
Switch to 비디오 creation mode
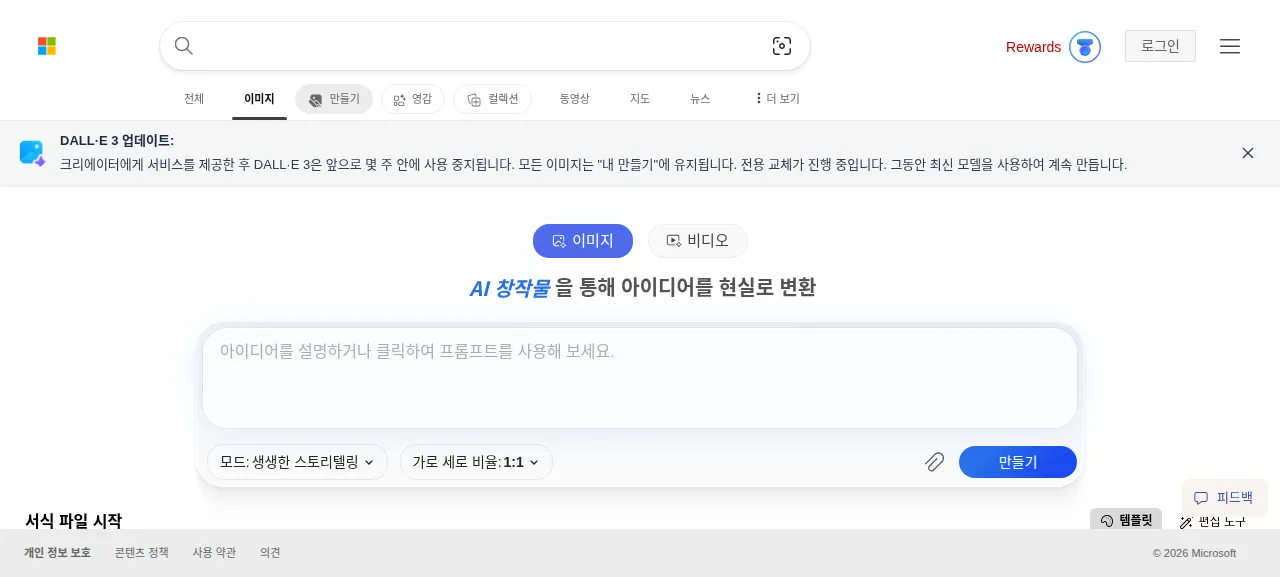click(x=698, y=241)
